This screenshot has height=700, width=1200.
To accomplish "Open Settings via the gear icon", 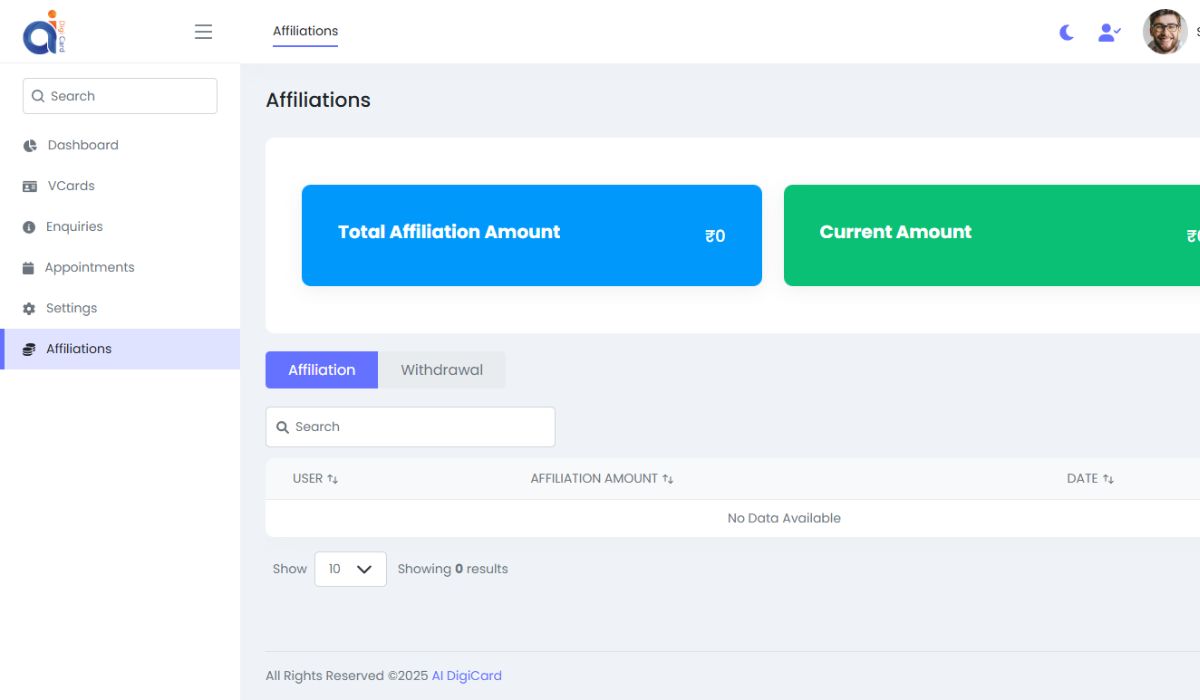I will click(29, 308).
